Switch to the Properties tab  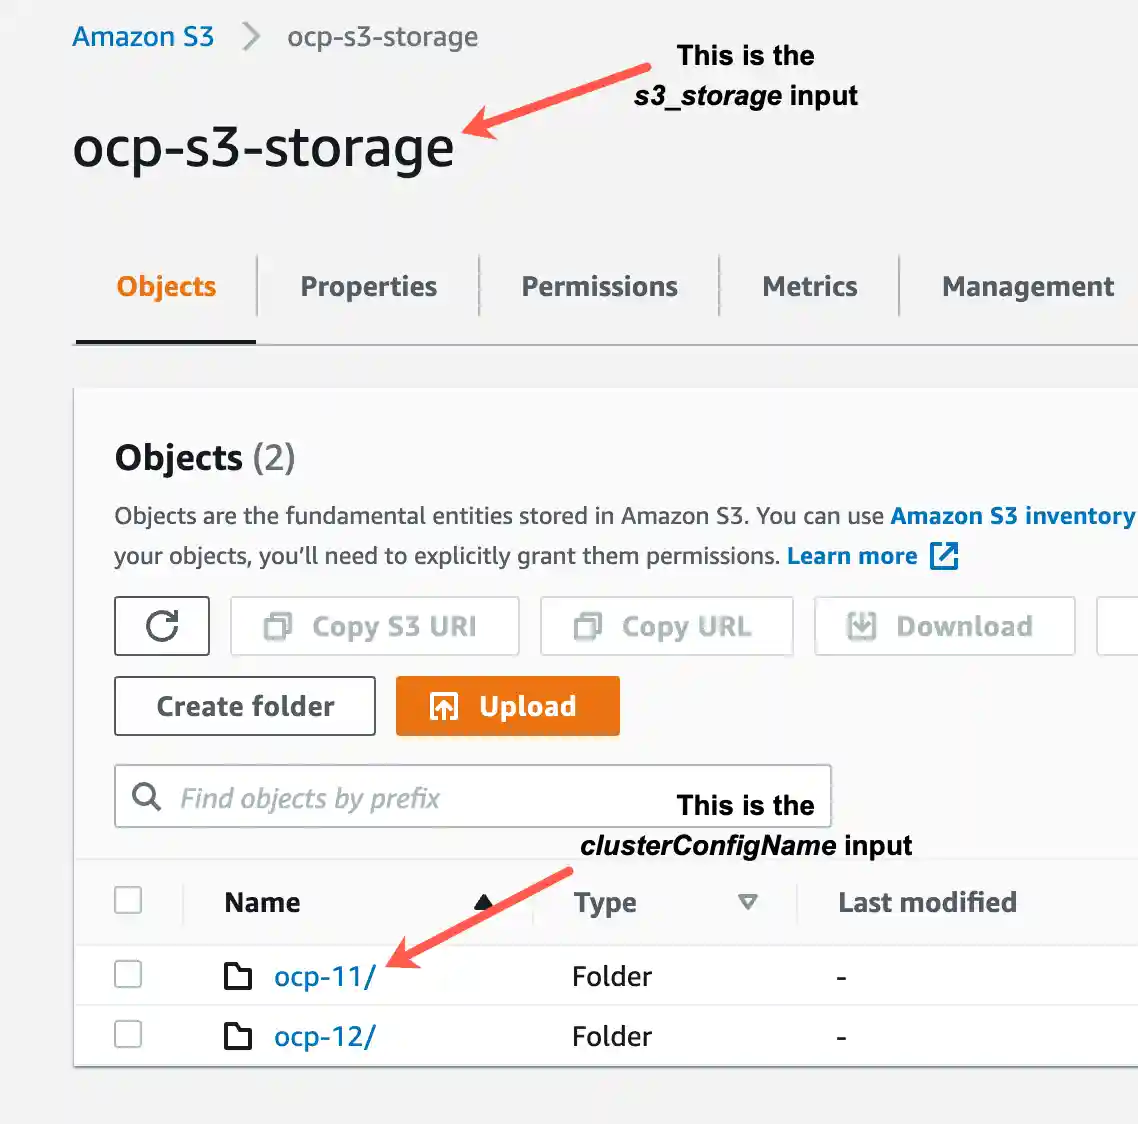pyautogui.click(x=368, y=287)
